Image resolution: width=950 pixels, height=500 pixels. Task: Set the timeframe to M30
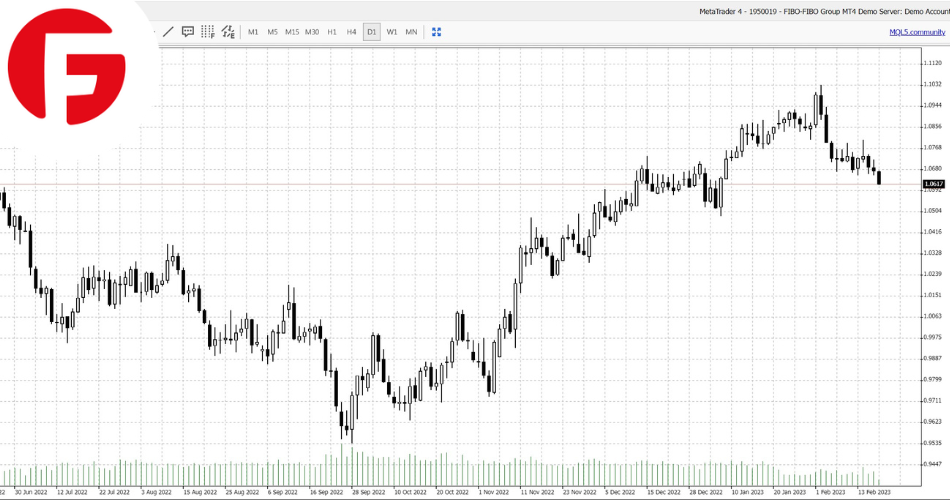[312, 32]
